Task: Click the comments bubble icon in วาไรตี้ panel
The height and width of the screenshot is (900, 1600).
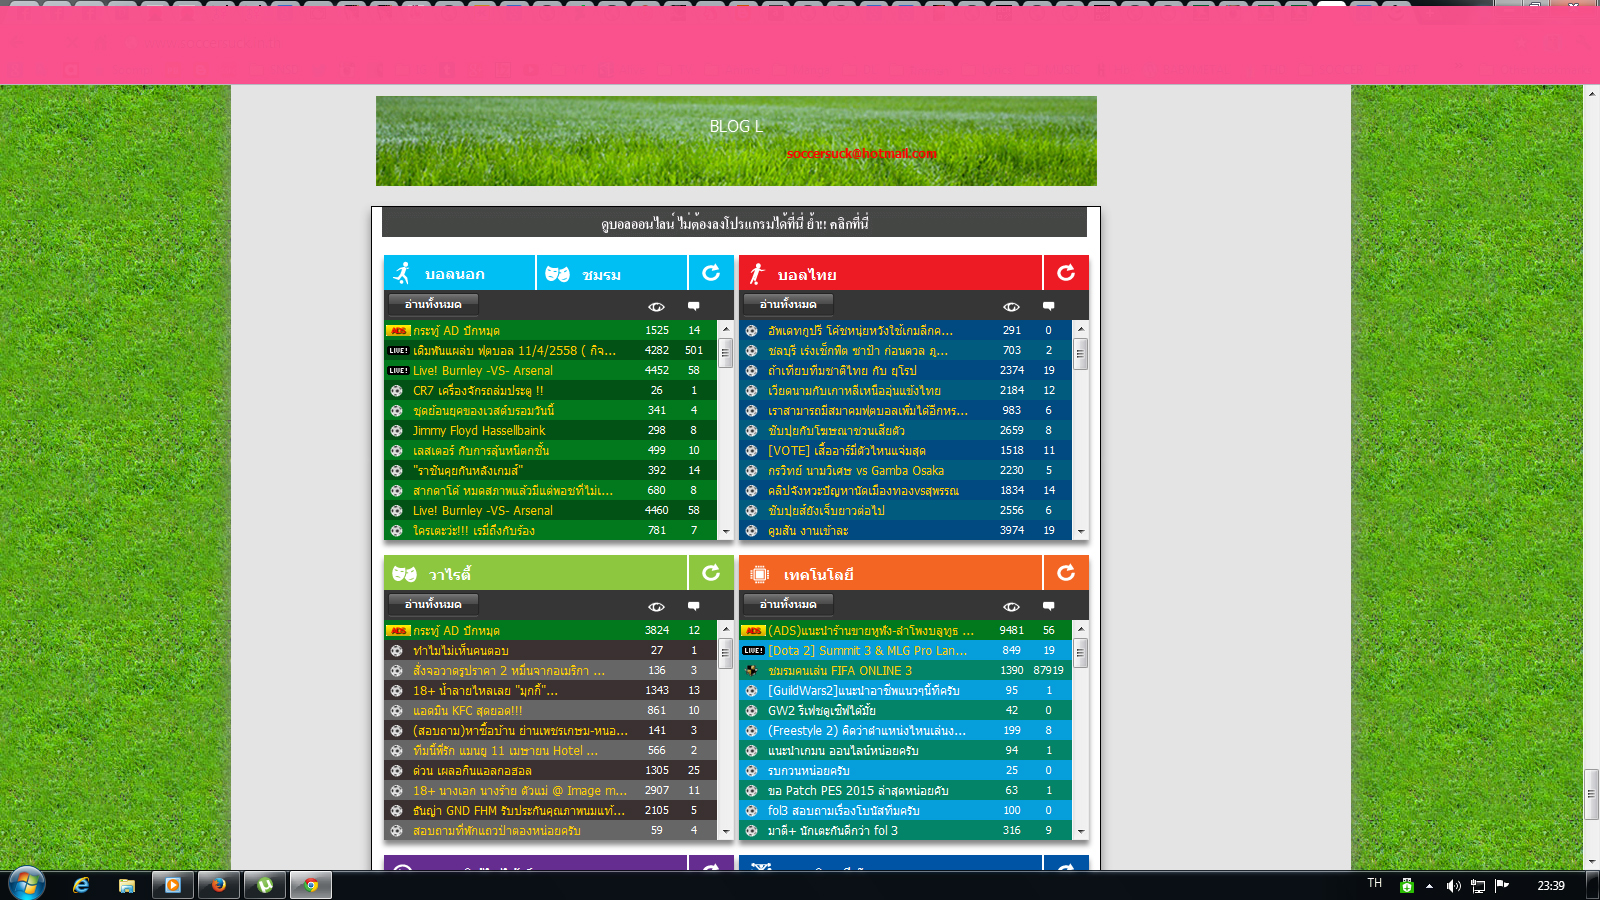Action: 694,606
